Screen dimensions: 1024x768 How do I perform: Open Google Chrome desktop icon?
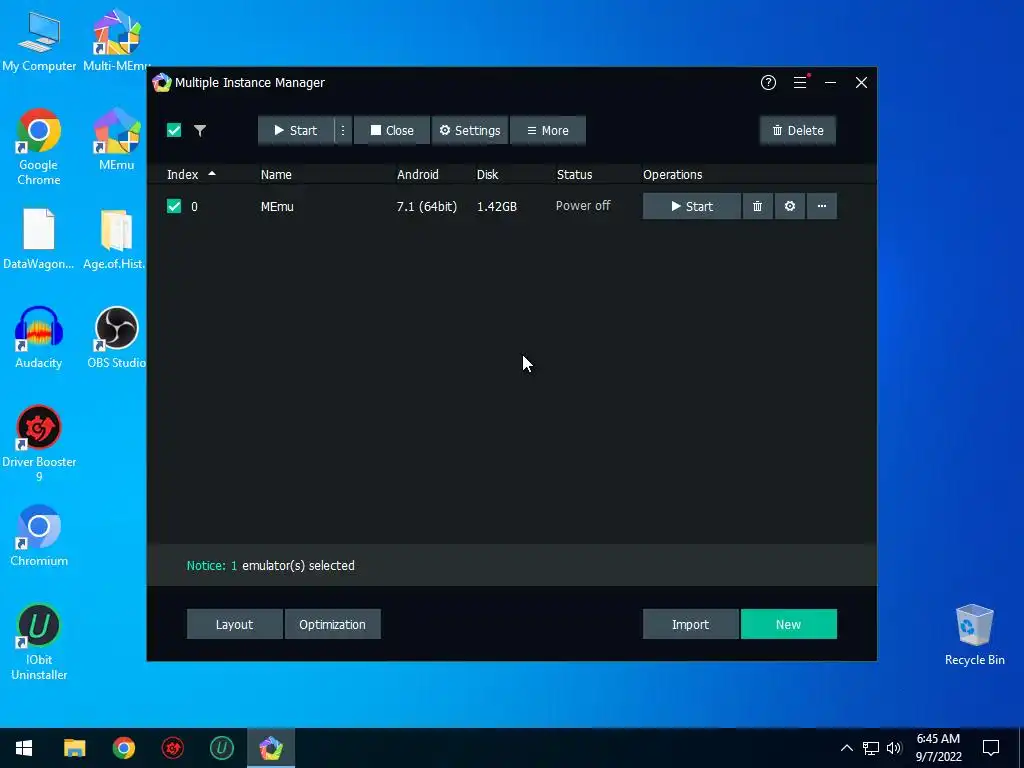click(x=39, y=147)
